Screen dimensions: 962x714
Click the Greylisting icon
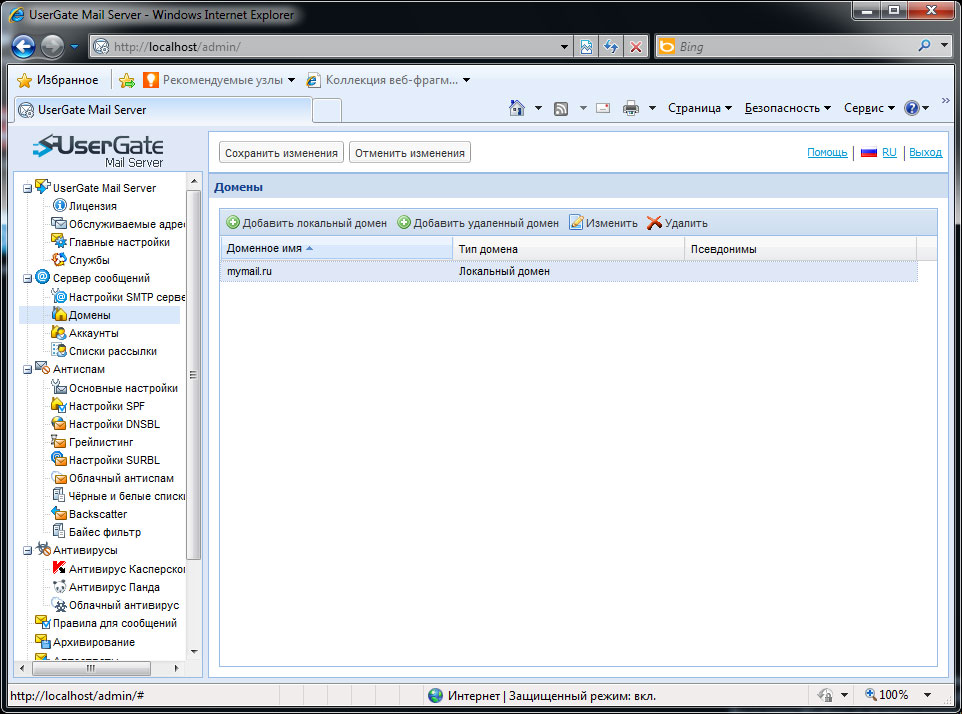[59, 441]
